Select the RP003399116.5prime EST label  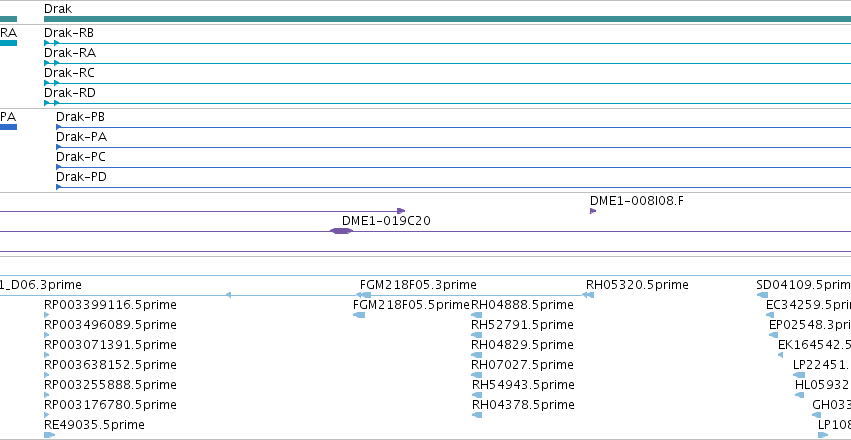pyautogui.click(x=110, y=305)
